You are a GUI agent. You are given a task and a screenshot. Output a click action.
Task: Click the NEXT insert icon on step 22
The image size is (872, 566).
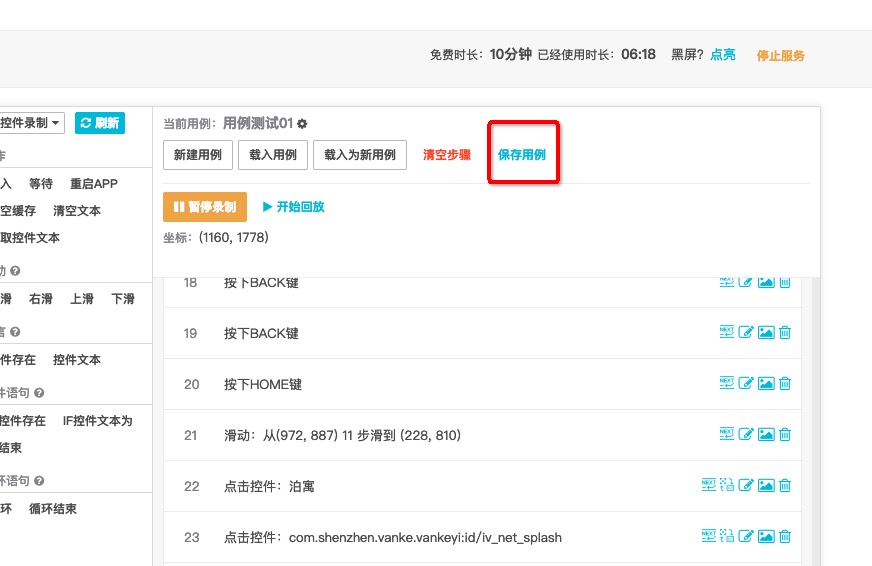708,485
